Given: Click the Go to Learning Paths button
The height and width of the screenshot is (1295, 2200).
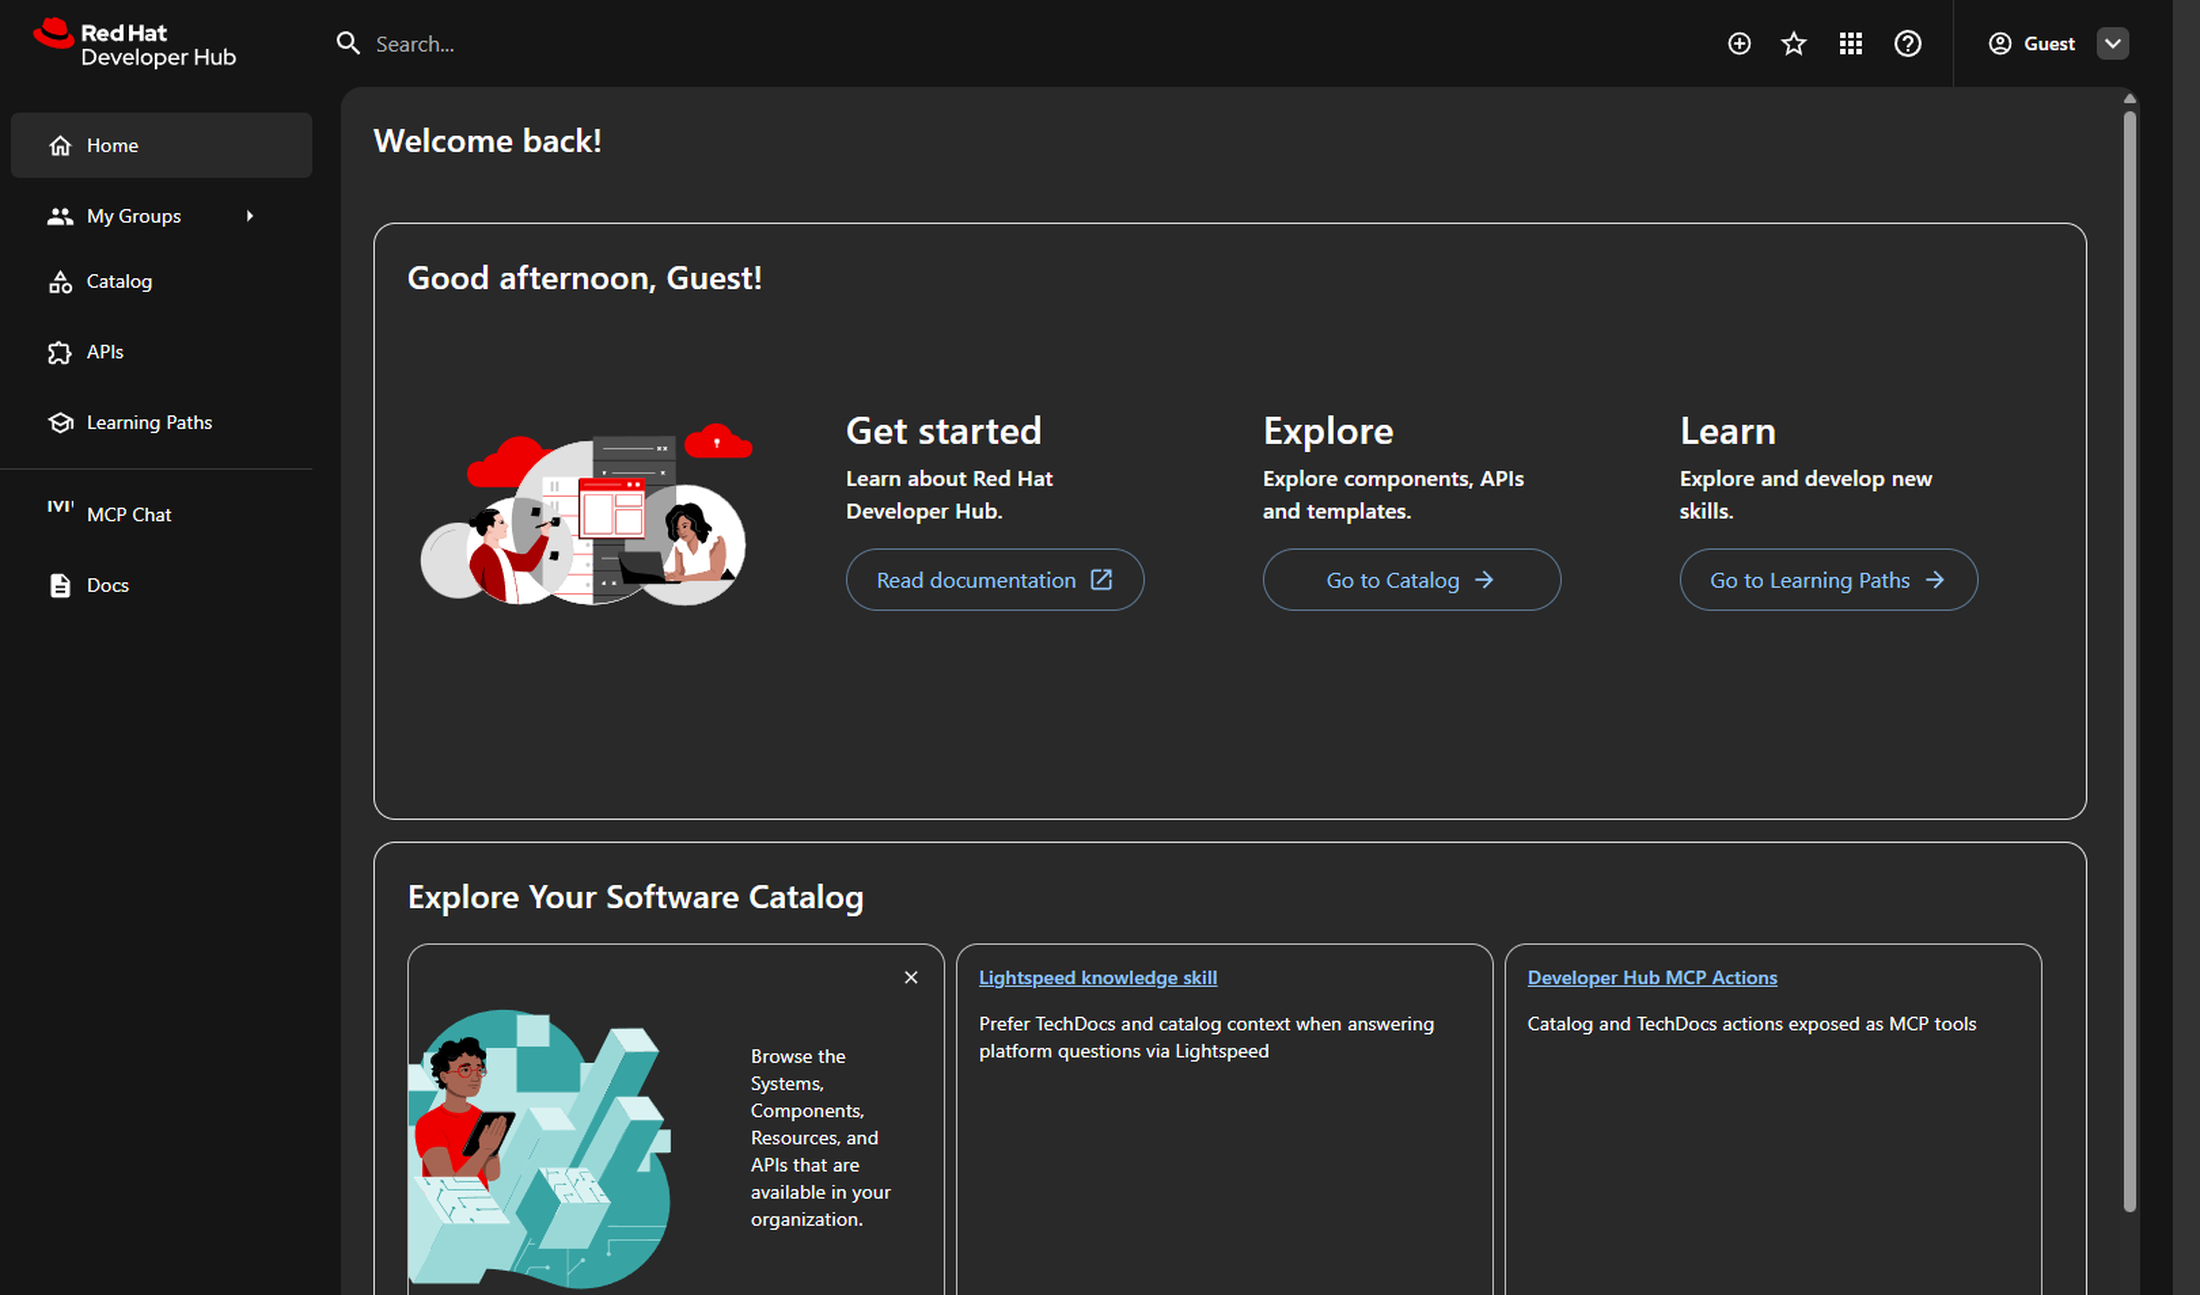Looking at the screenshot, I should [1828, 580].
